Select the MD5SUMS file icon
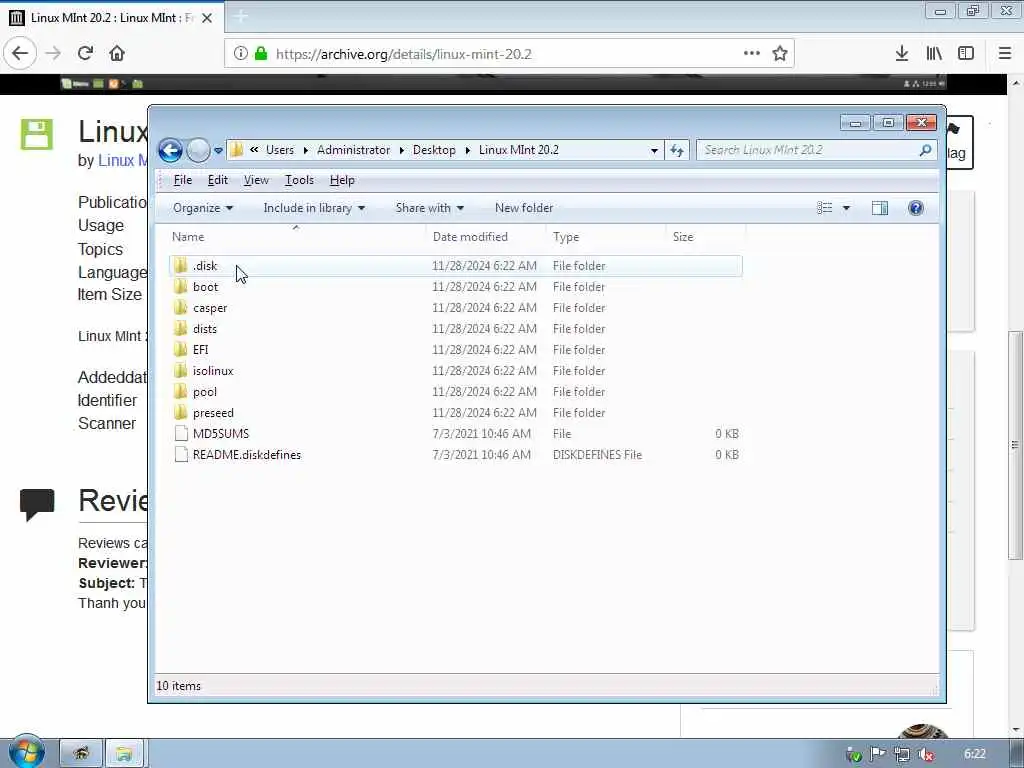The width and height of the screenshot is (1024, 768). click(181, 434)
